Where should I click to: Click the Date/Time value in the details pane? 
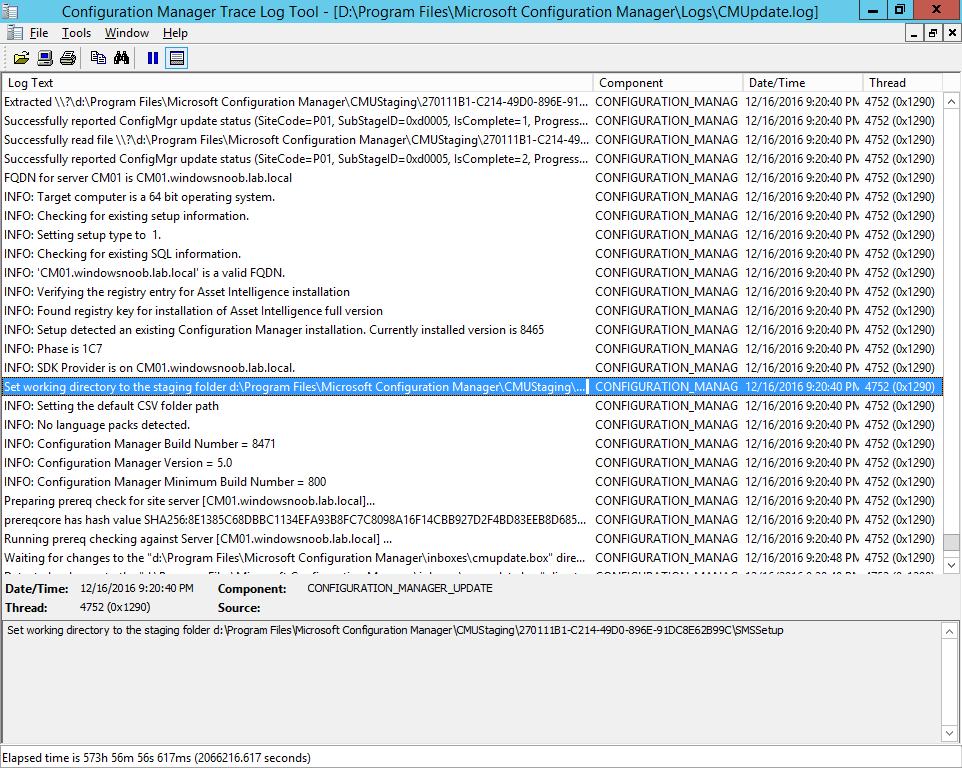(137, 588)
